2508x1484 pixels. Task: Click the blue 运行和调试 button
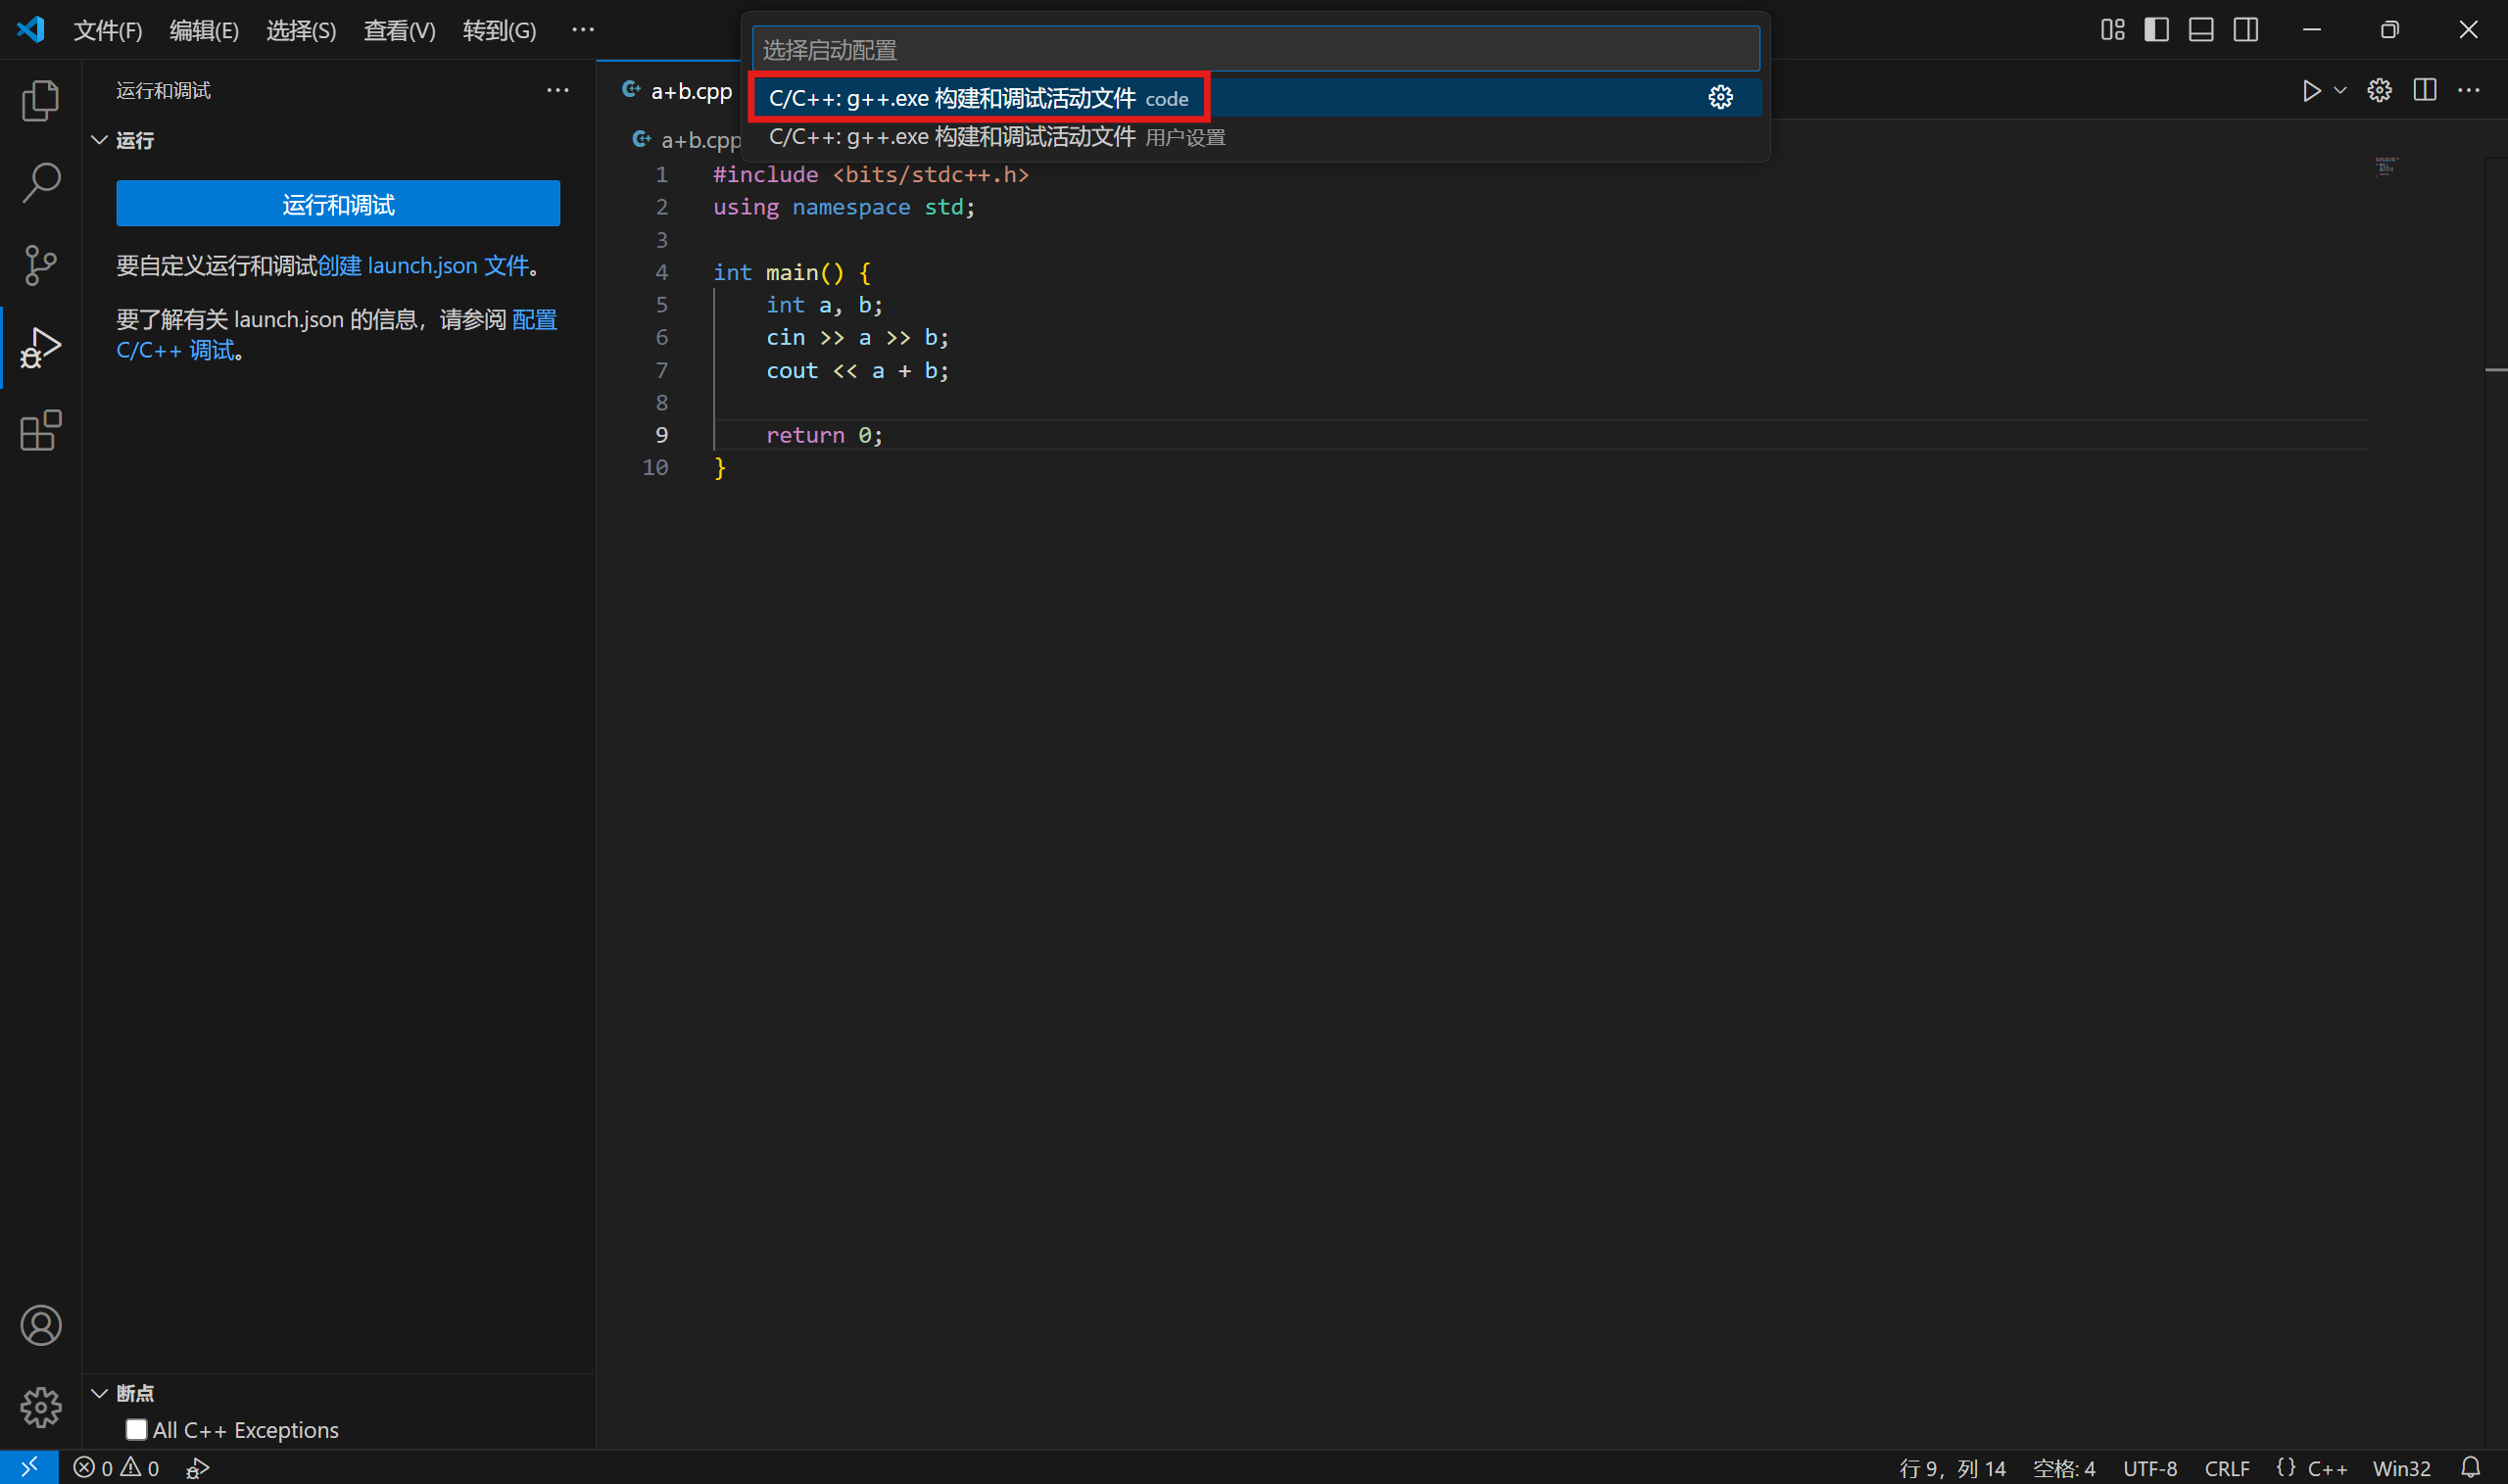[x=338, y=204]
